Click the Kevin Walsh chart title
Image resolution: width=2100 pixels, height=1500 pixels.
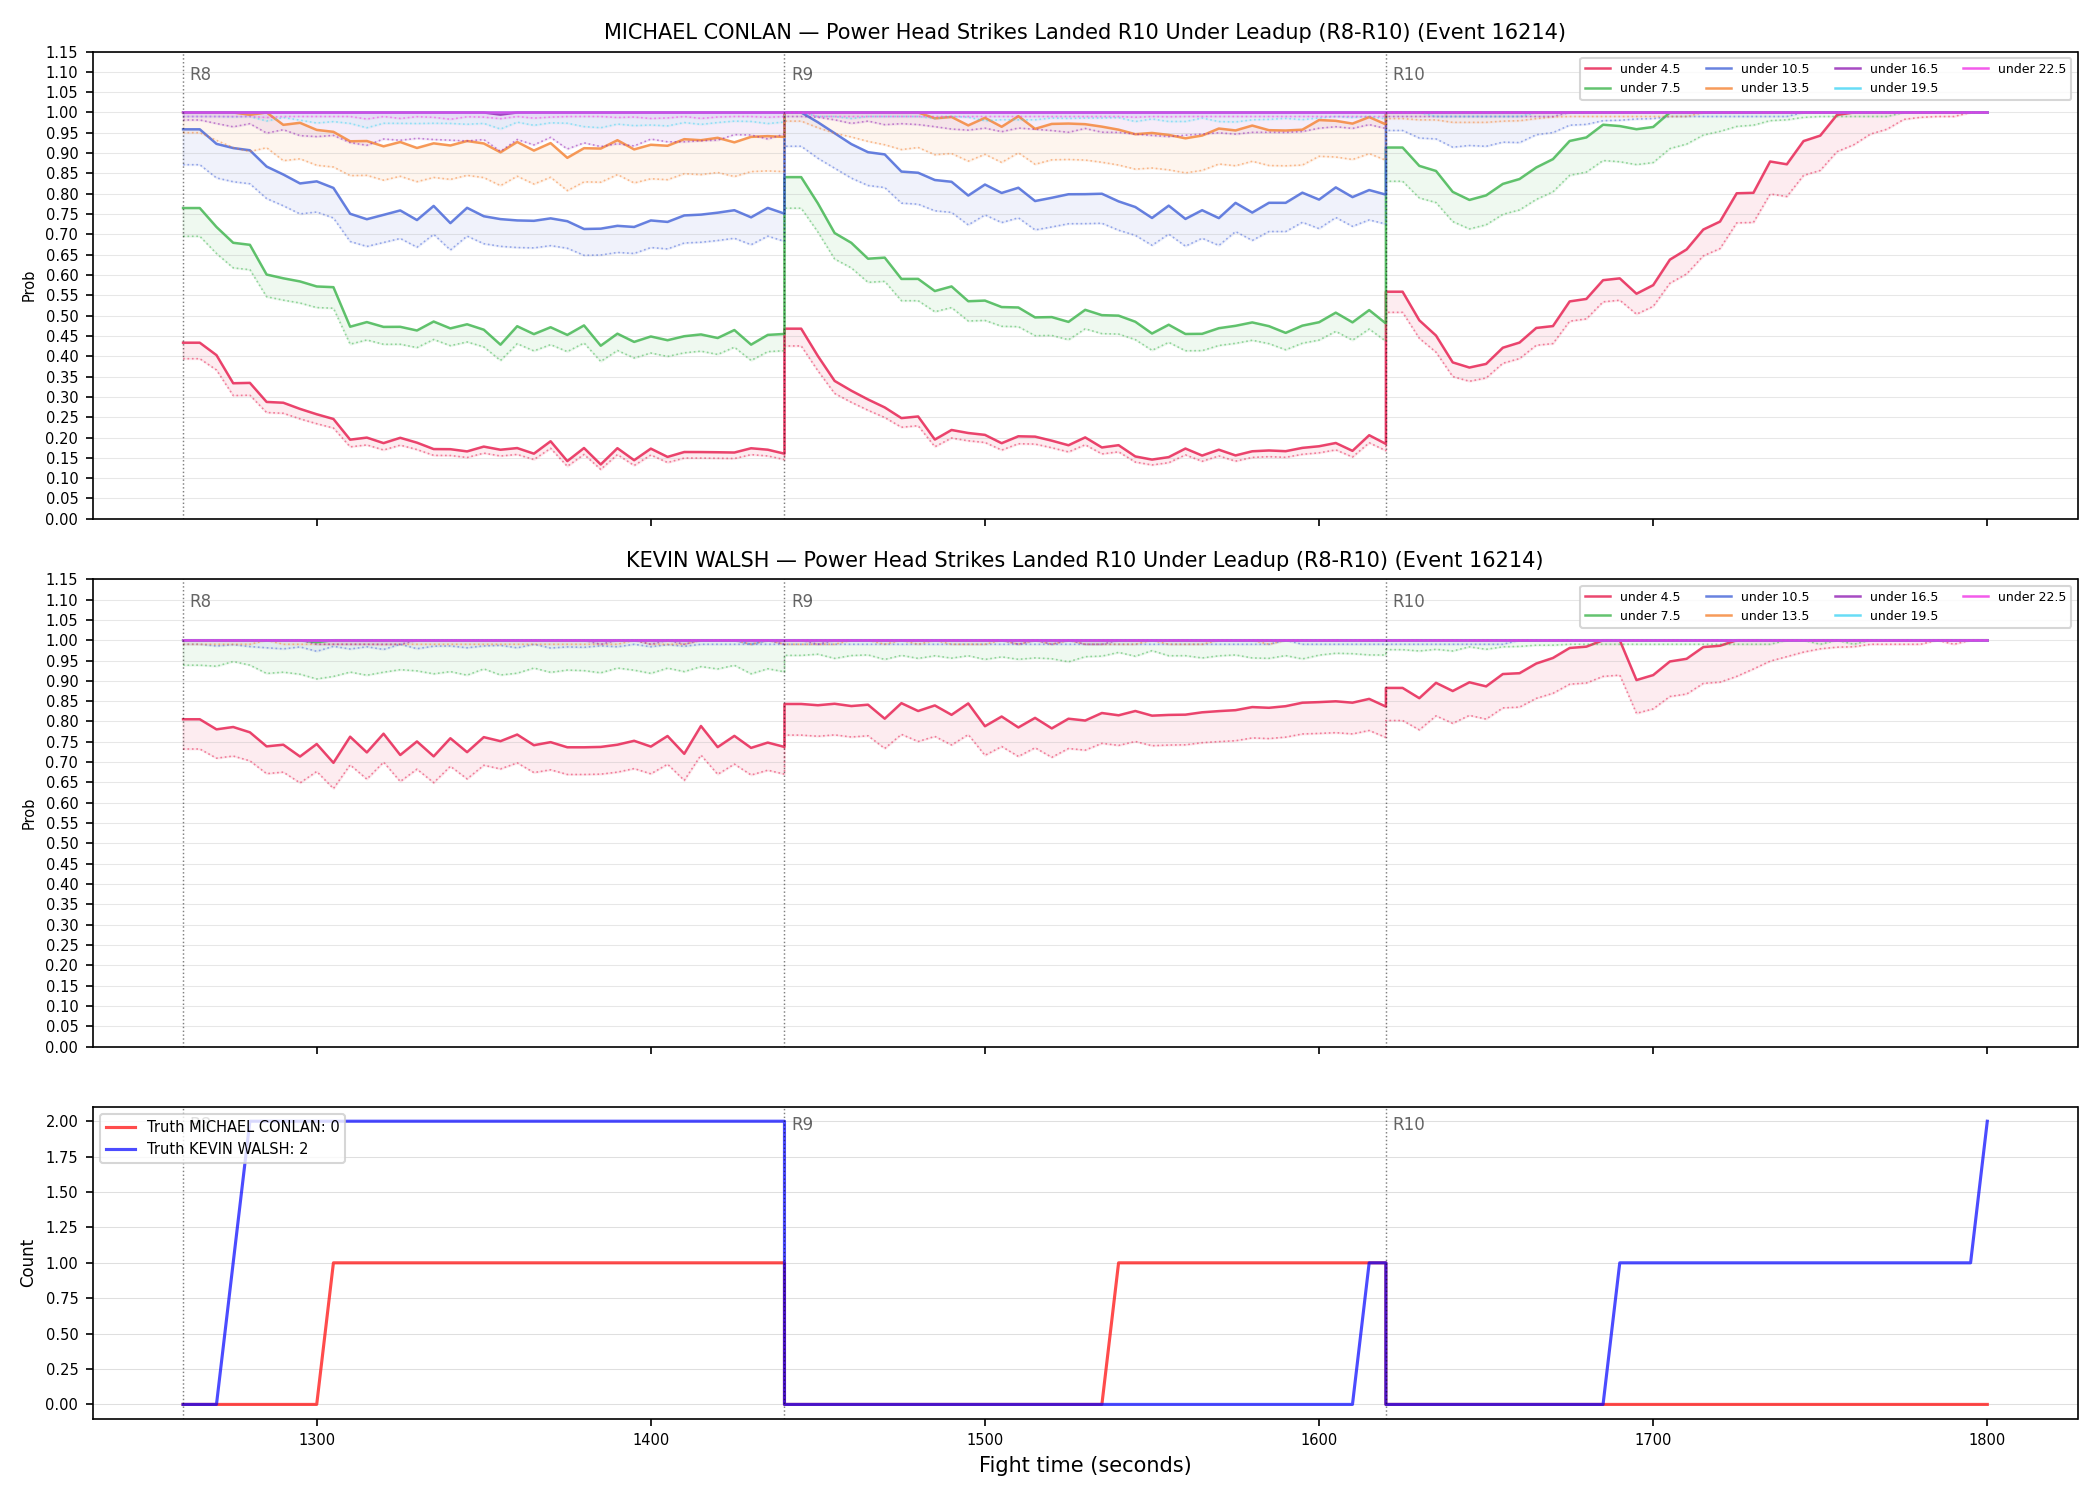pyautogui.click(x=1084, y=560)
